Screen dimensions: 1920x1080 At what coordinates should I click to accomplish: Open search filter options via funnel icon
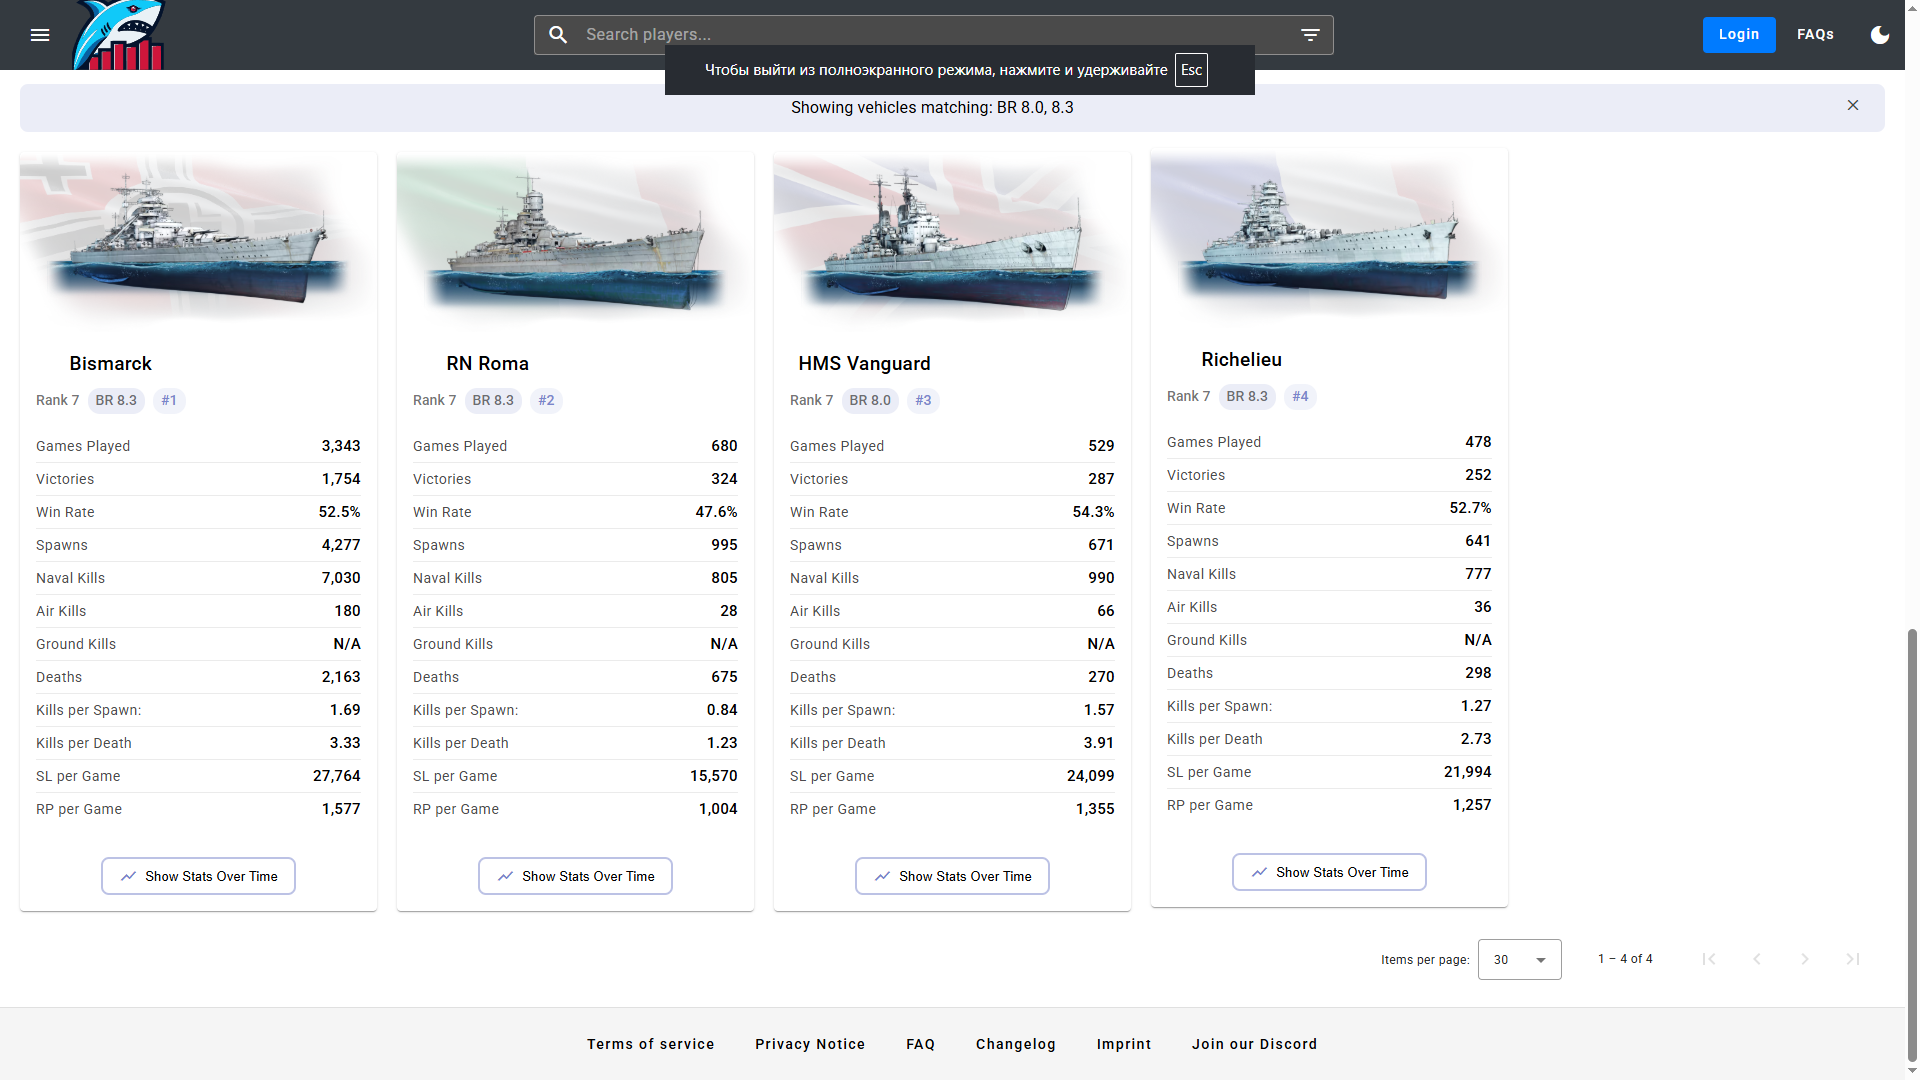pyautogui.click(x=1310, y=34)
